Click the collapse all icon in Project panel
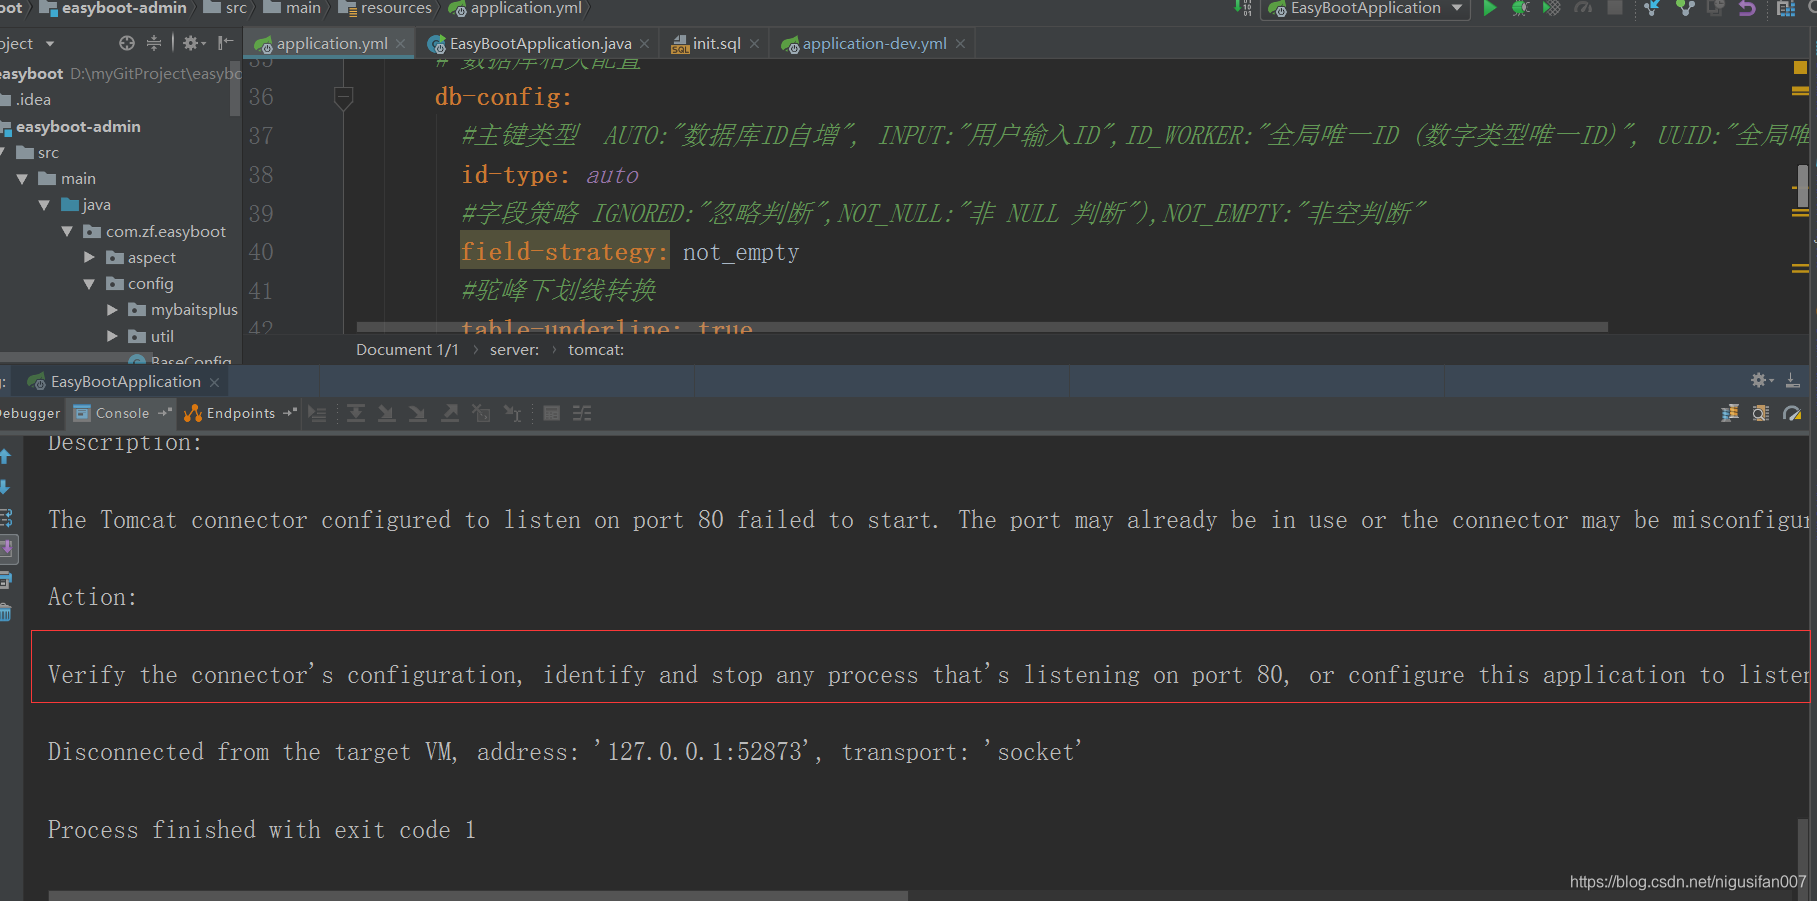Viewport: 1817px width, 901px height. coord(153,43)
